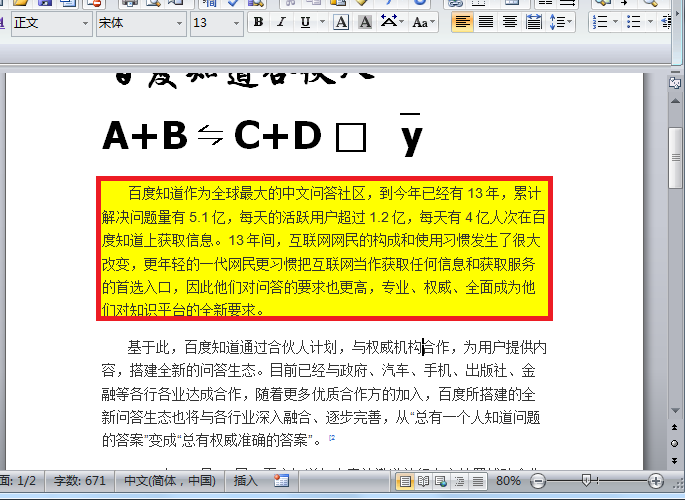Screen dimensions: 685x500
Task: Click the Aa change case icon
Action: (420, 22)
